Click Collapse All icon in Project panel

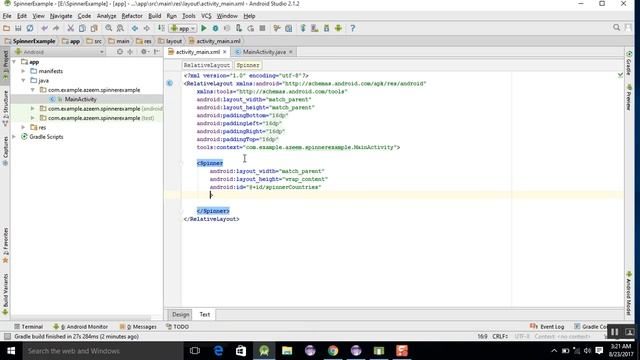(x=130, y=52)
